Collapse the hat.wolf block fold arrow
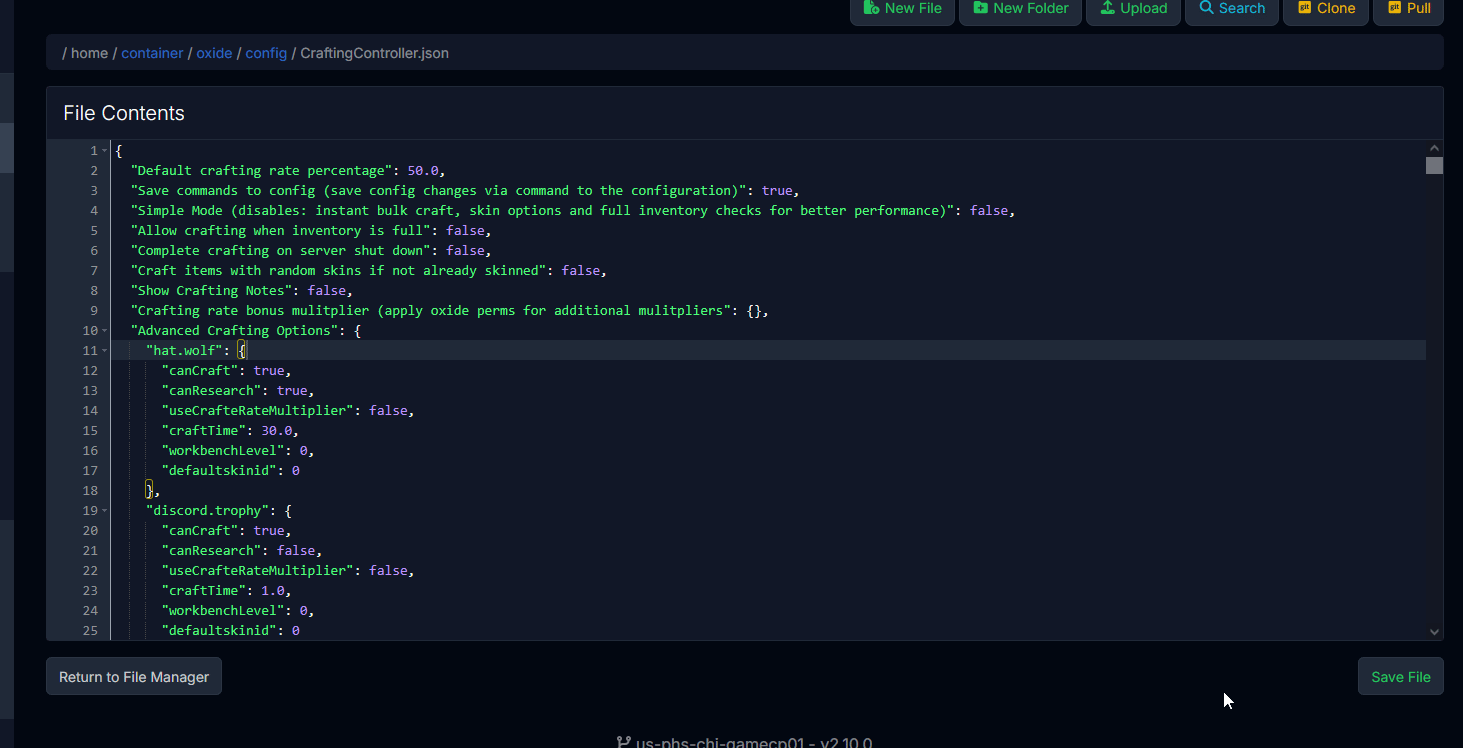The height and width of the screenshot is (748, 1463). click(x=105, y=351)
